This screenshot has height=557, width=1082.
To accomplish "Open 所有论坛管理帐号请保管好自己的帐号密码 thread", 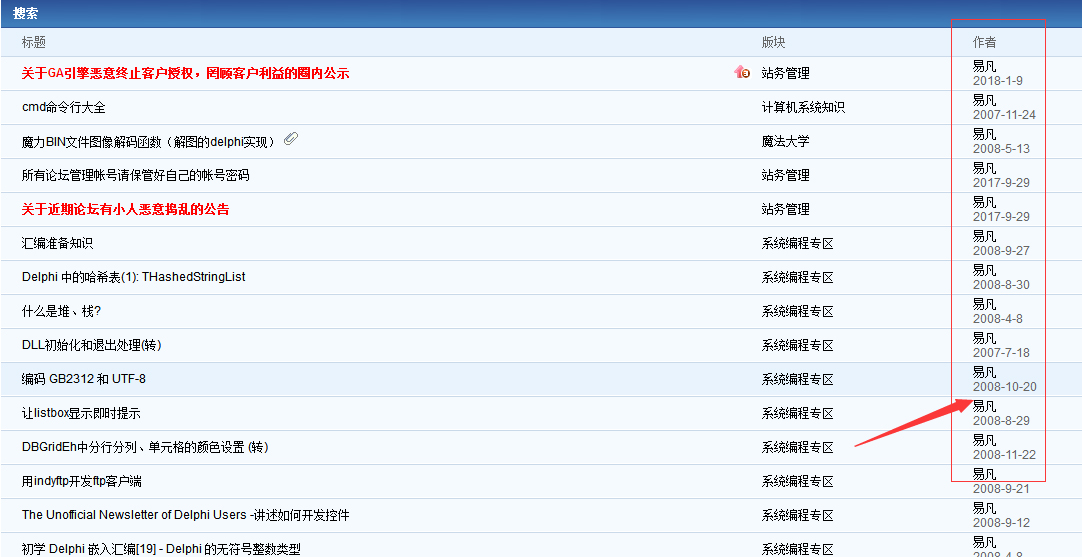I will click(x=135, y=175).
